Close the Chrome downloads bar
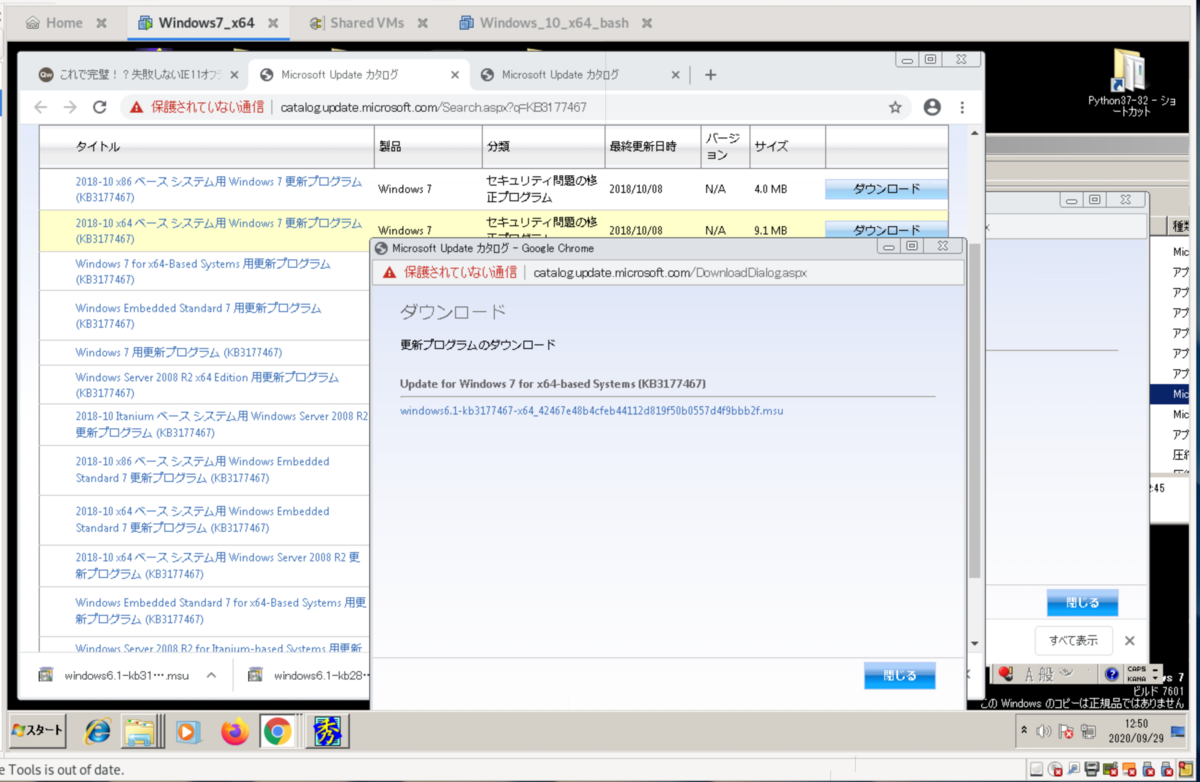1200x782 pixels. (x=1130, y=640)
